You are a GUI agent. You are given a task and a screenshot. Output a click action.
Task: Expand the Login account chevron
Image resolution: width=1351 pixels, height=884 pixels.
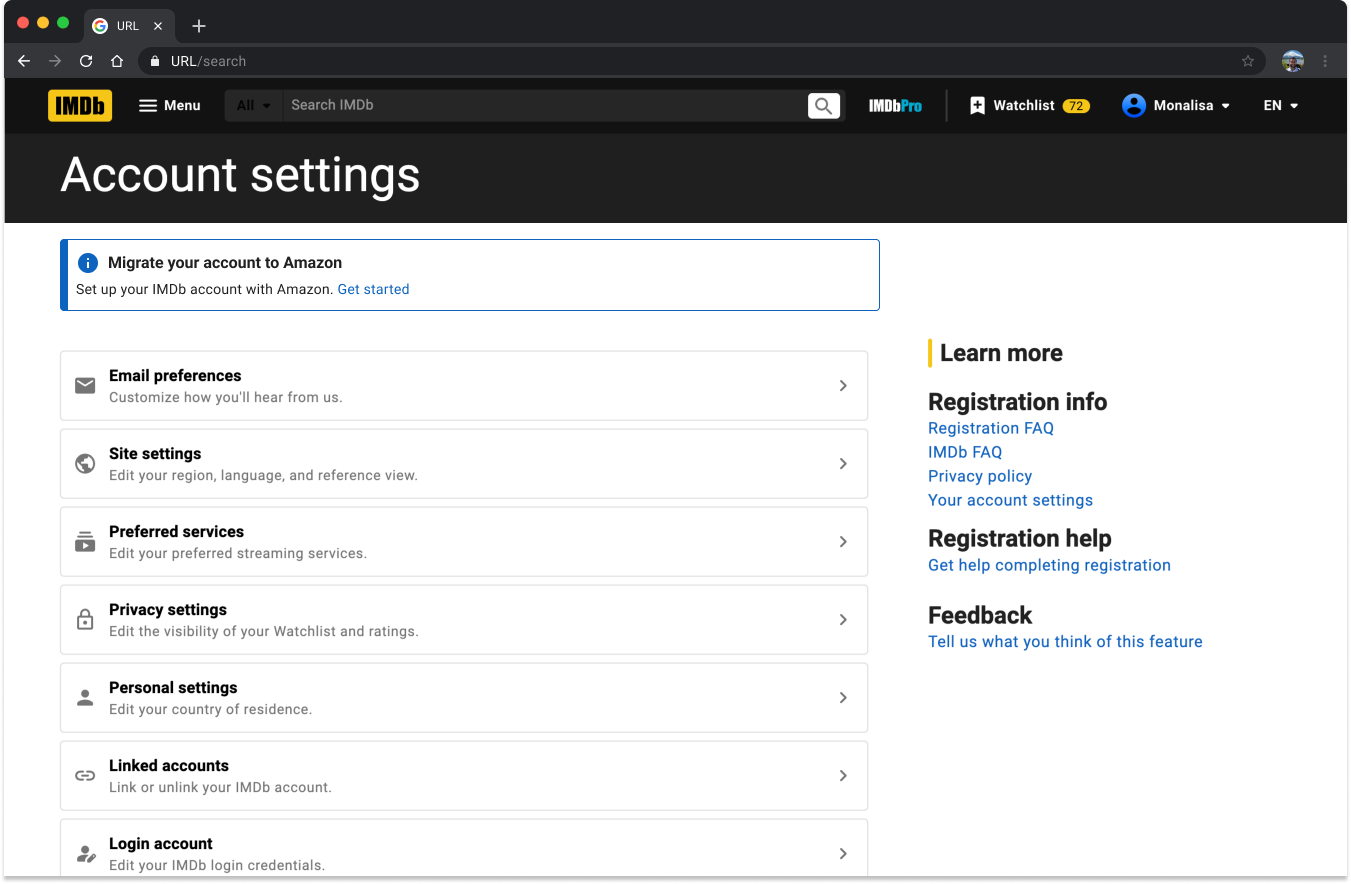pos(843,853)
